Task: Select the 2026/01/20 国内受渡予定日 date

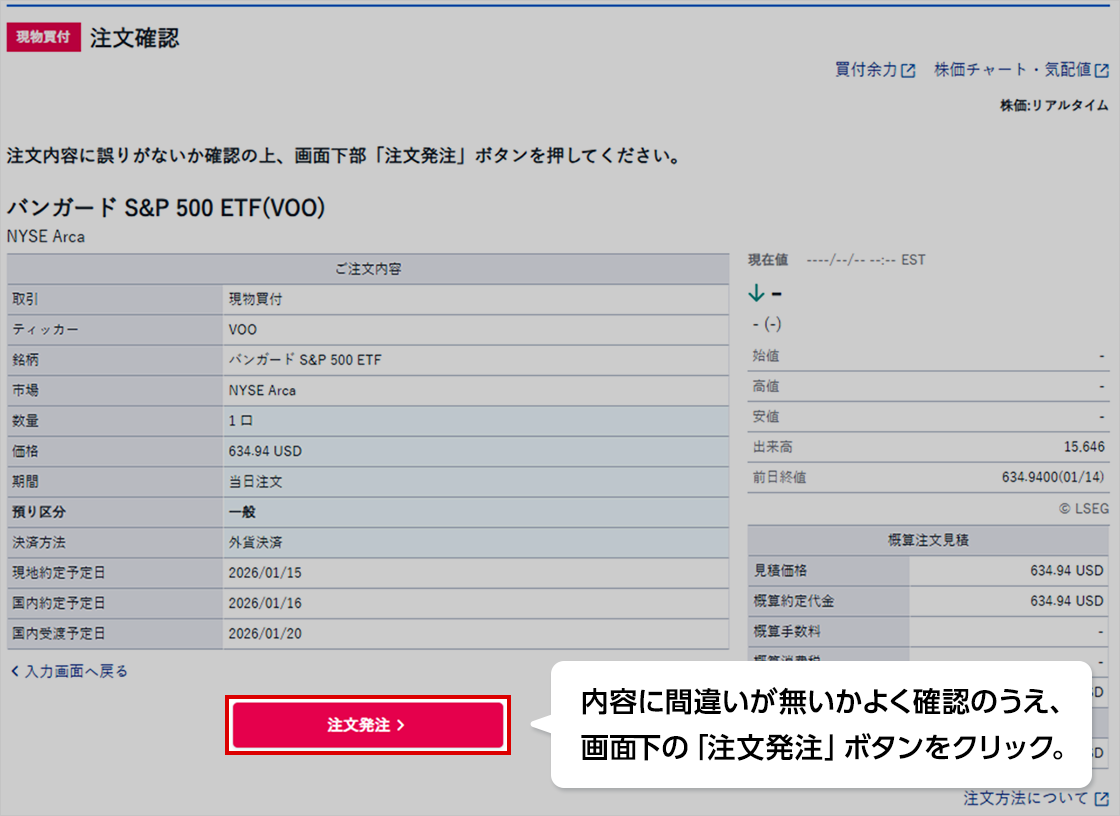Action: tap(265, 634)
